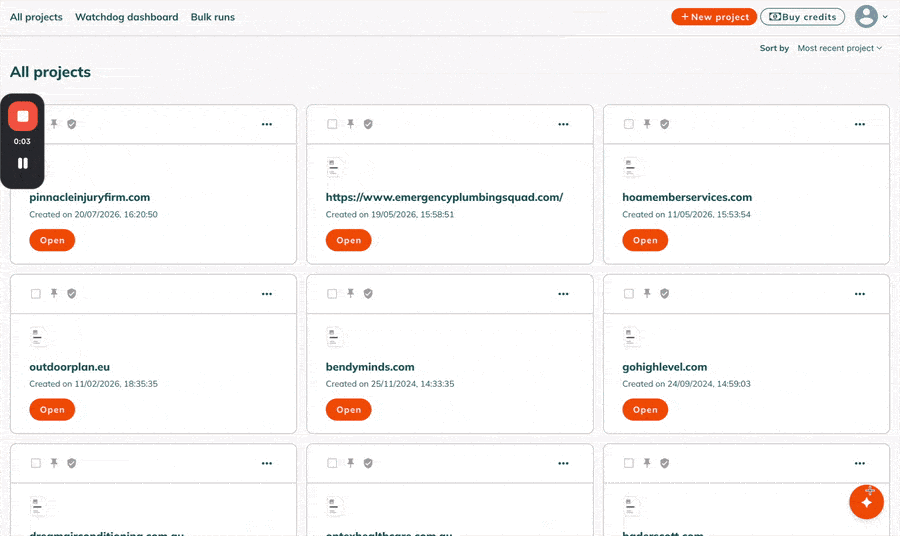This screenshot has height=536, width=900.
Task: Stop the screen recording
Action: pos(22,116)
